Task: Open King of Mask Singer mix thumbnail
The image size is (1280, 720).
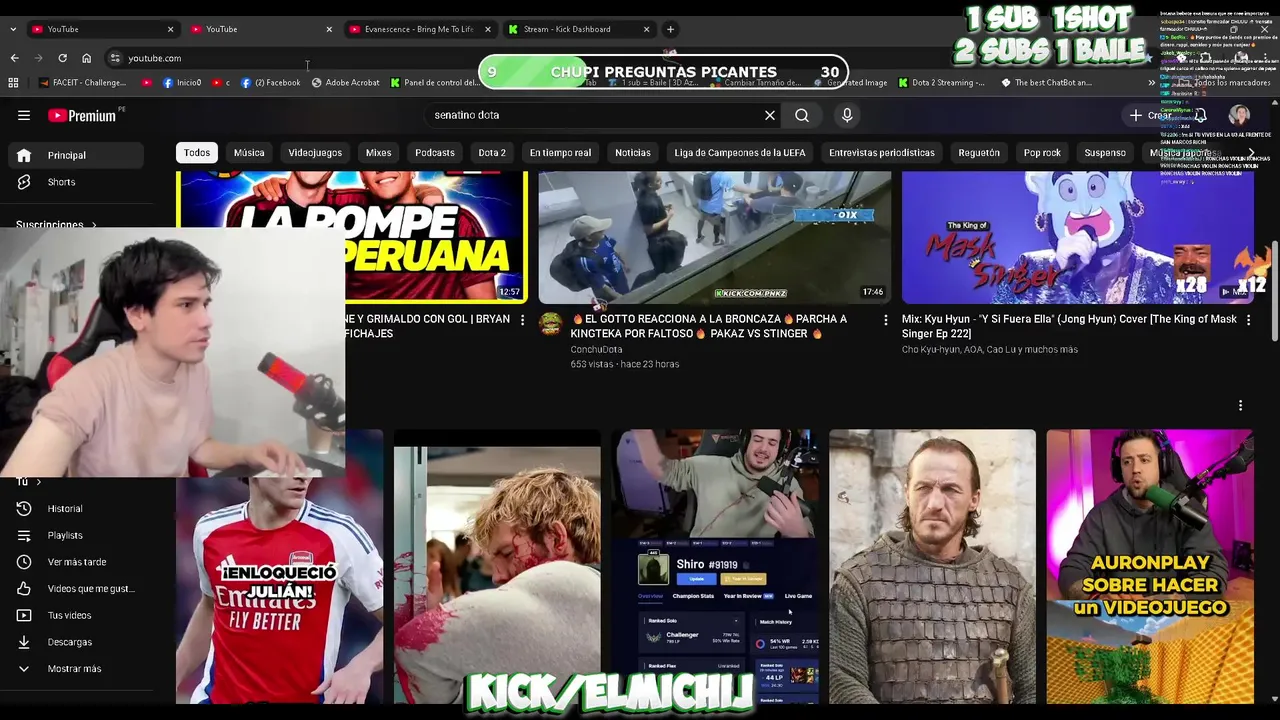Action: click(1078, 237)
